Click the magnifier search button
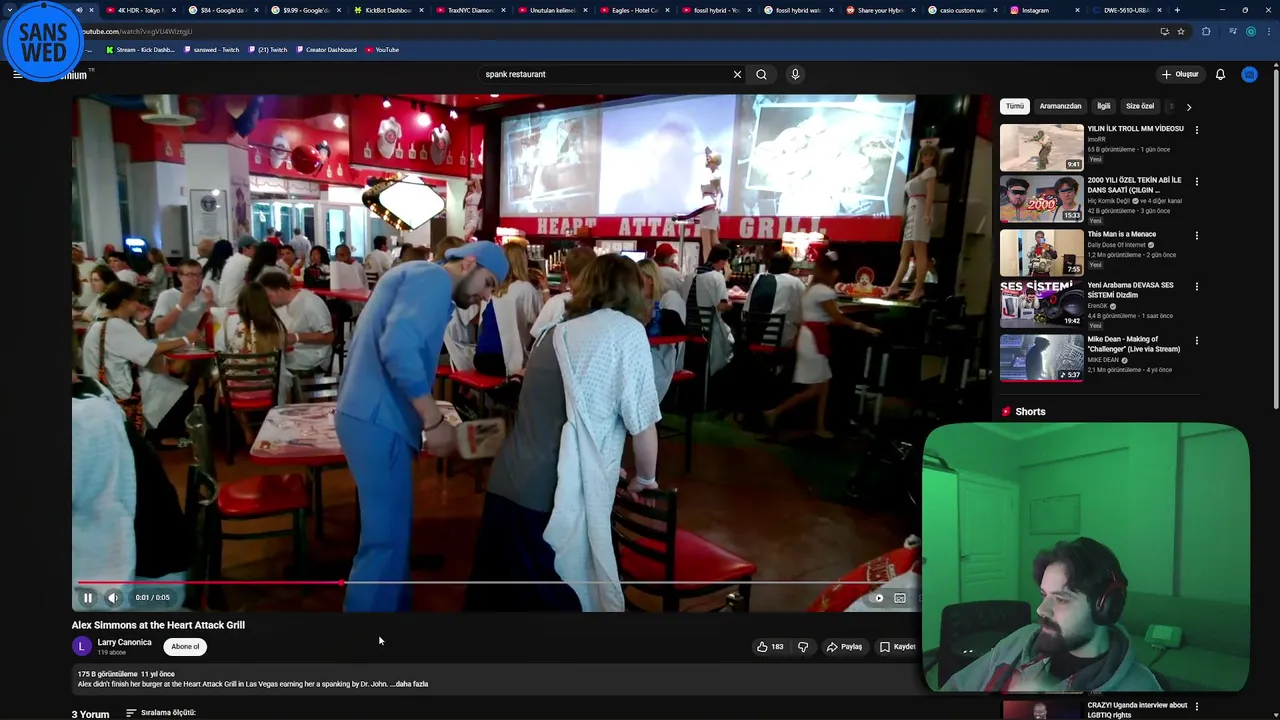Screen dimensions: 1280x720 pyautogui.click(x=761, y=74)
